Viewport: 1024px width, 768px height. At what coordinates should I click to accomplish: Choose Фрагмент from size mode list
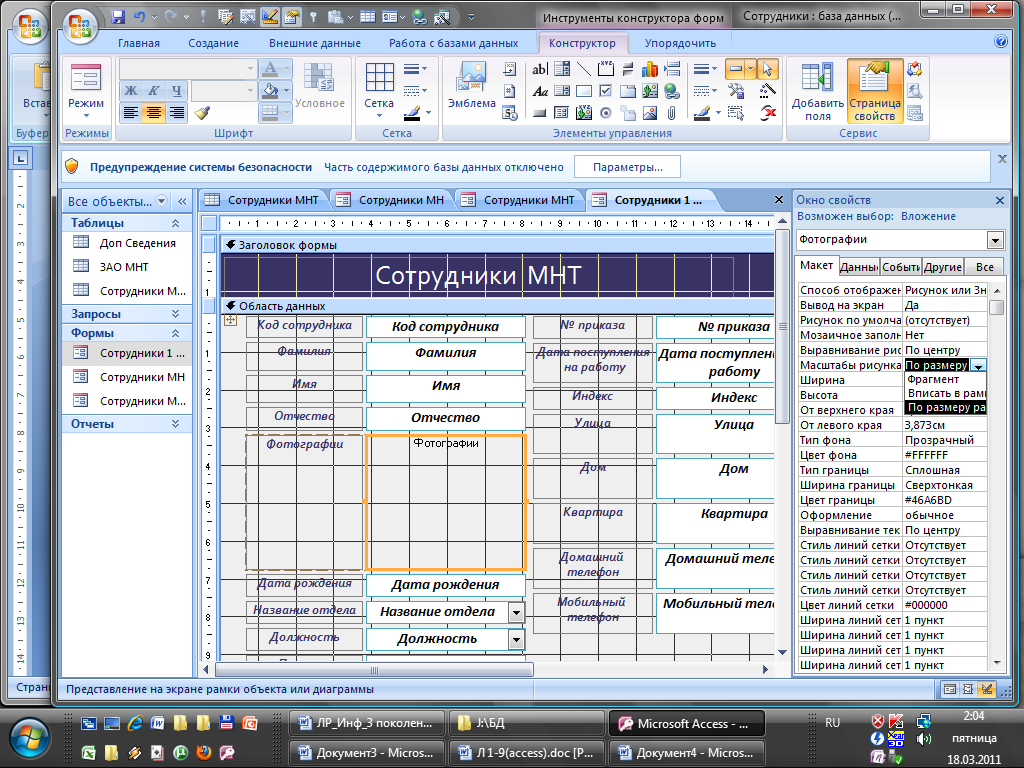tap(946, 379)
